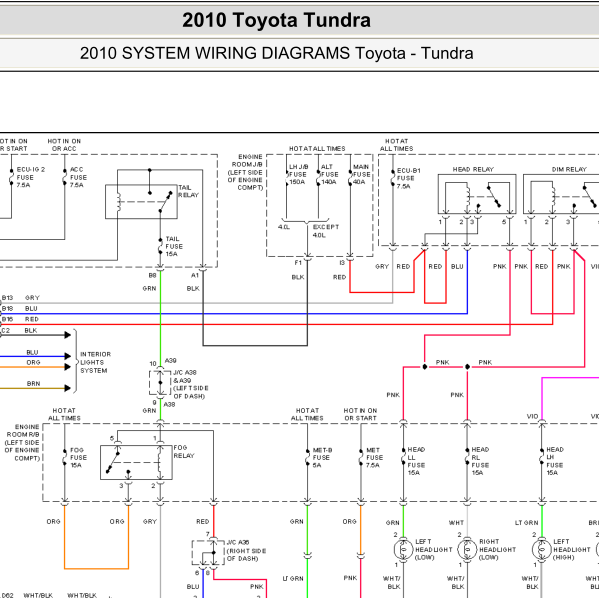Screen dimensions: 599x598
Task: Click the arrowhead on the C2 BLK wire
Action: (x=68, y=335)
